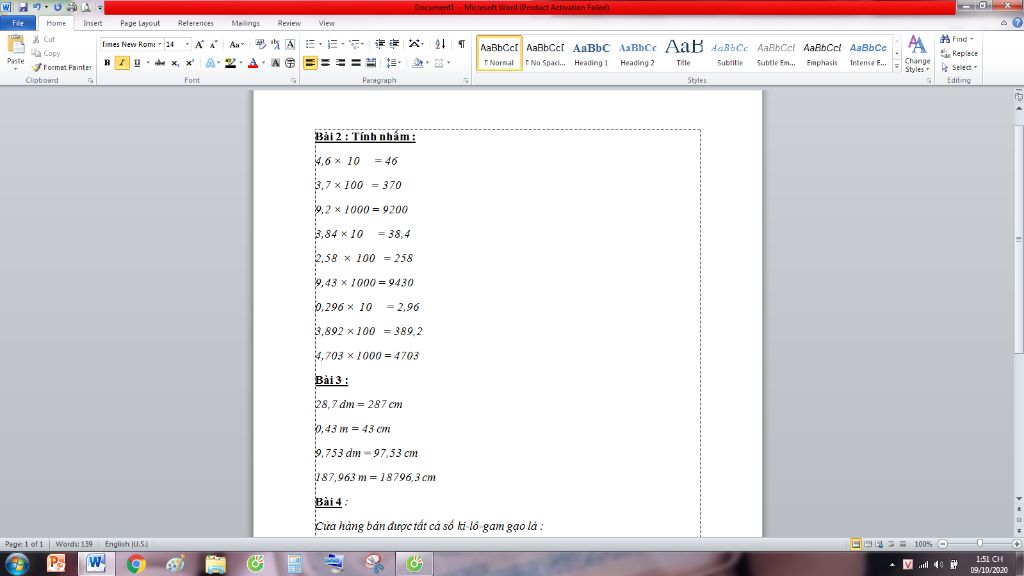
Task: Click the Select button in Editing
Action: [959, 67]
